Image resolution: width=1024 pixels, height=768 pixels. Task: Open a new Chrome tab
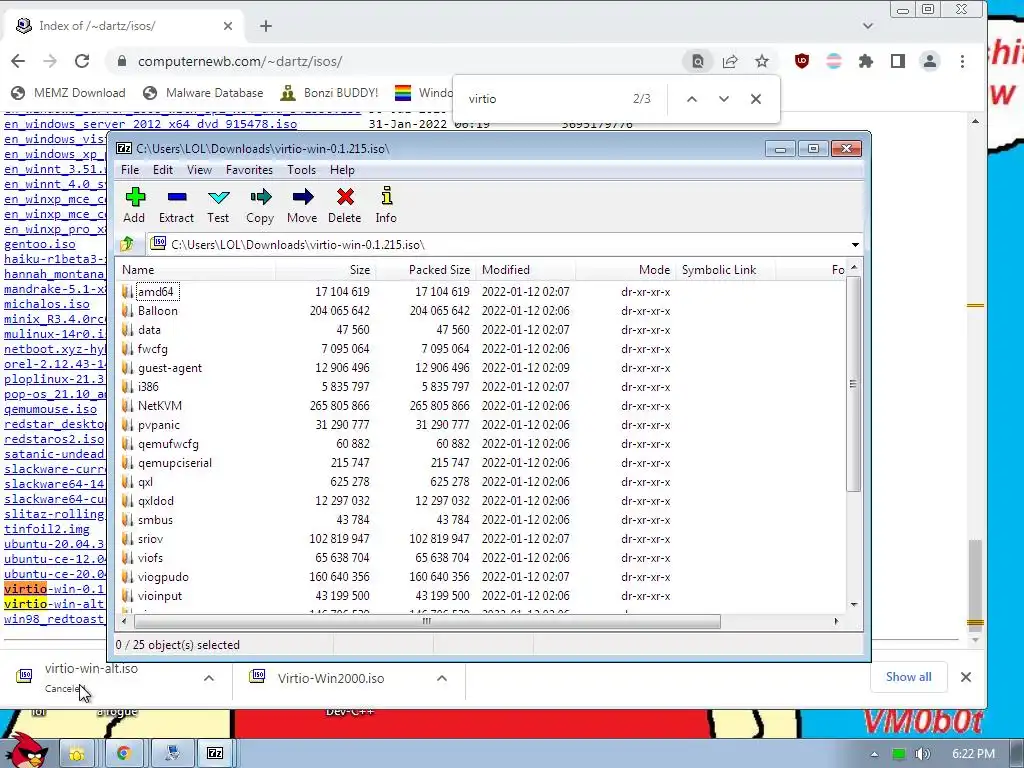266,26
